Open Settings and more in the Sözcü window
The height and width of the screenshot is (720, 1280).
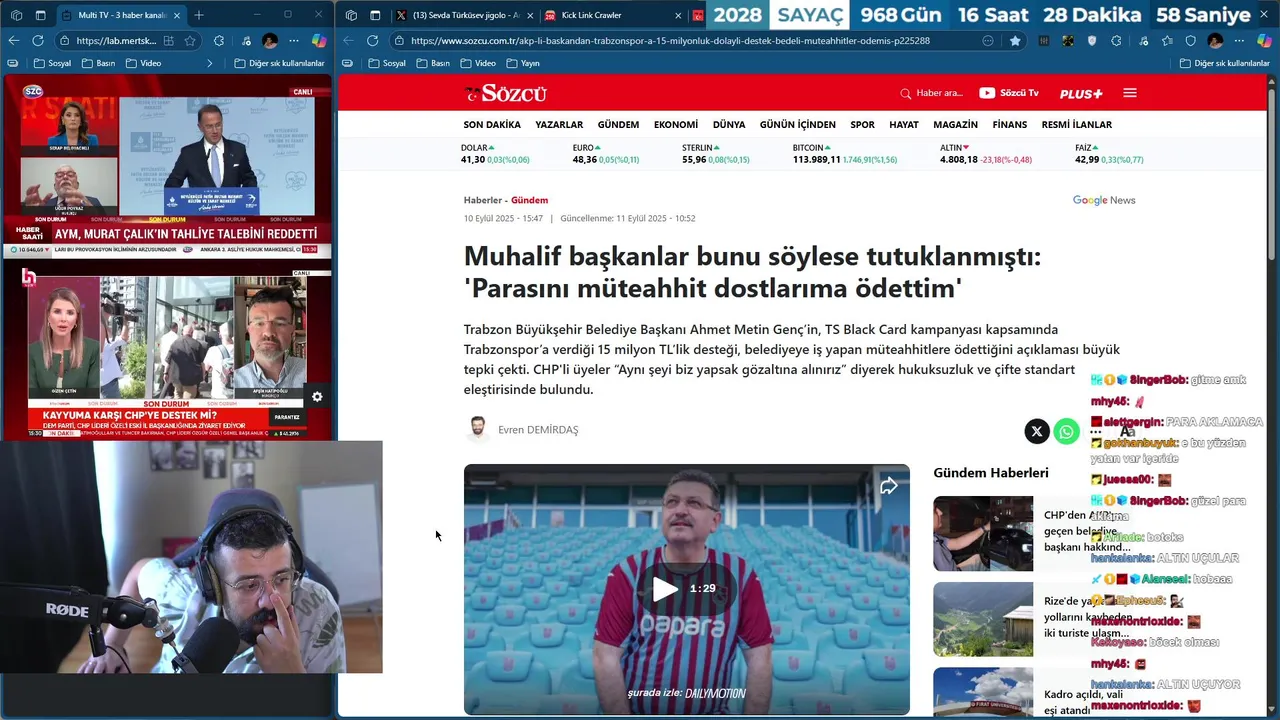[x=1240, y=41]
